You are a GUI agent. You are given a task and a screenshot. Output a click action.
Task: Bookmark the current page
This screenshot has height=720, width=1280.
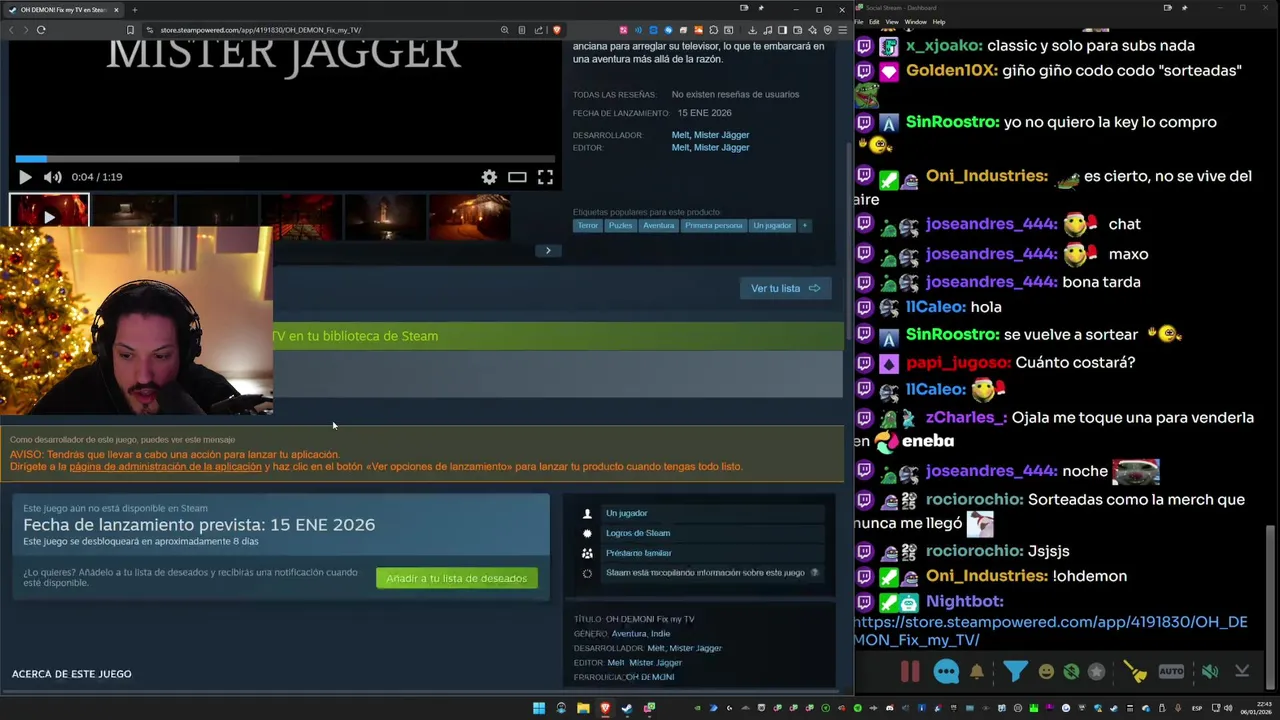coord(130,30)
